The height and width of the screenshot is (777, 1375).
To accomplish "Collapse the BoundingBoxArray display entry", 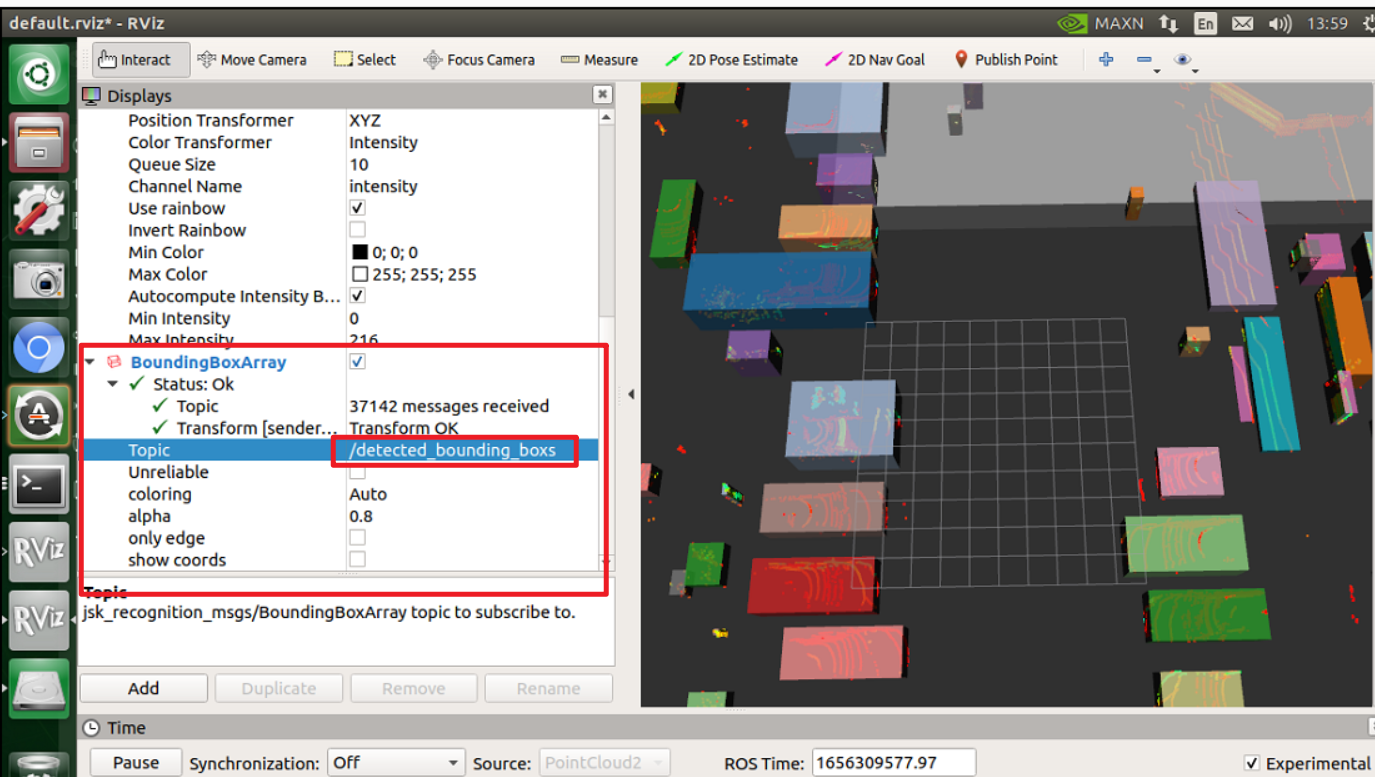I will [x=89, y=362].
